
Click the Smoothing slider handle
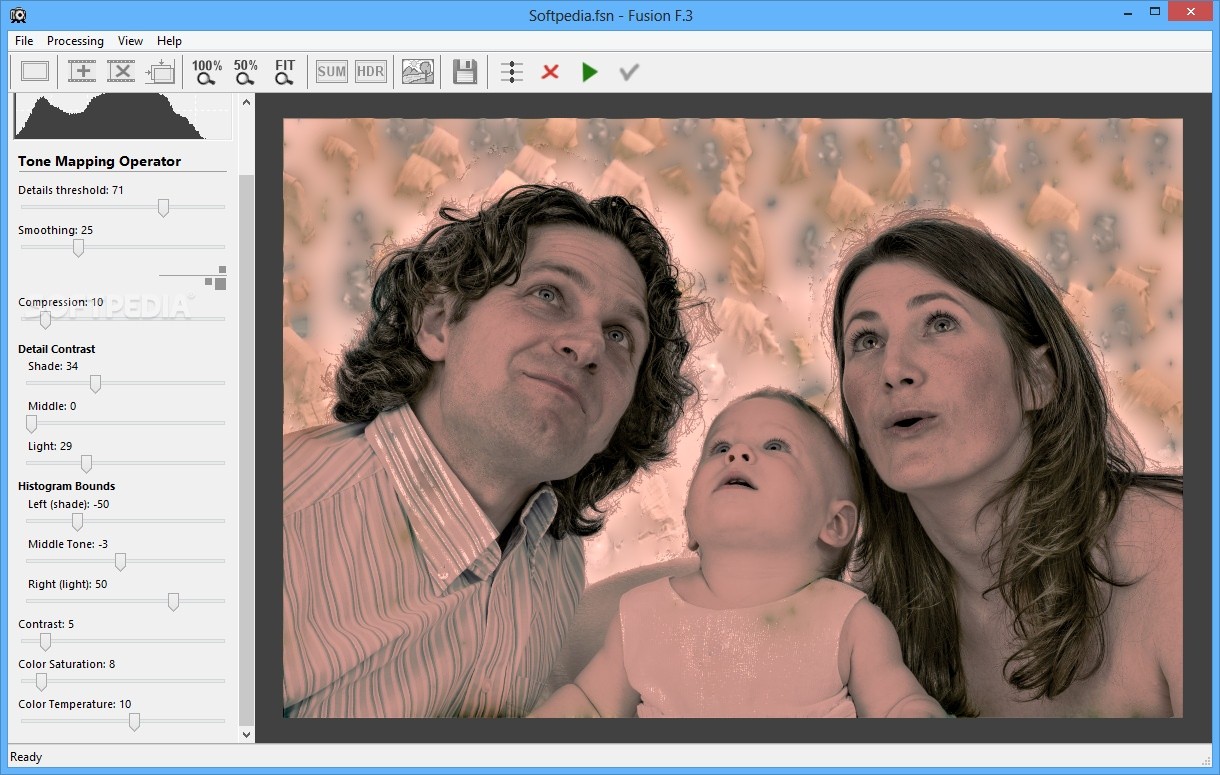[x=78, y=247]
